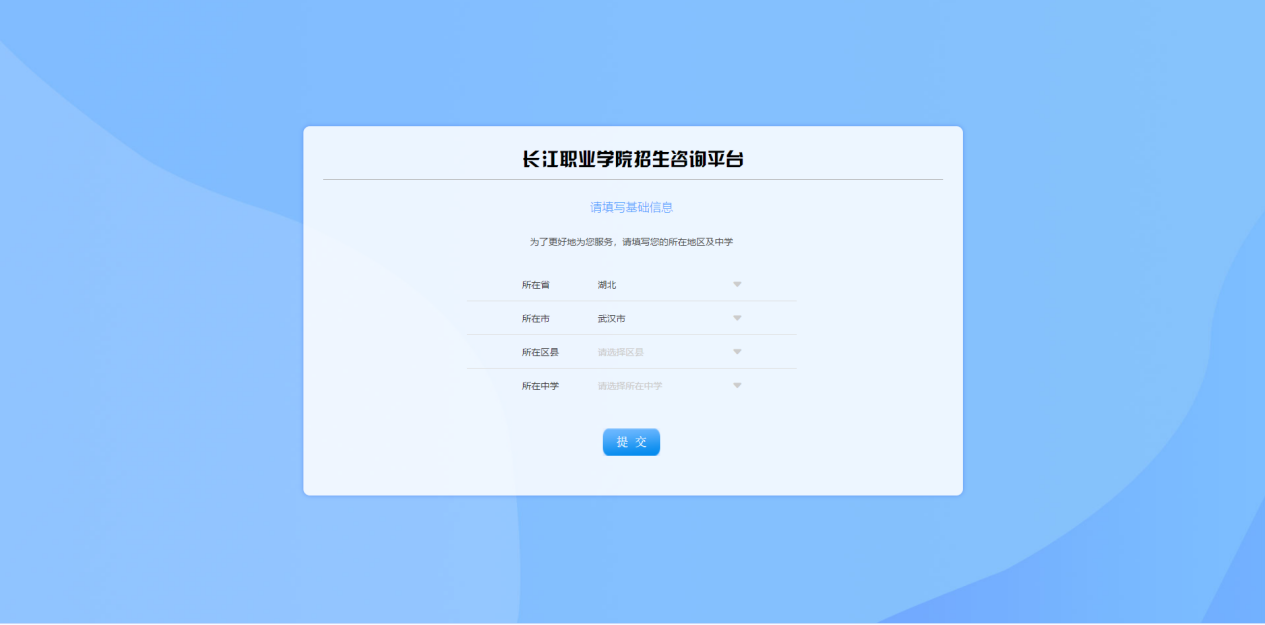Expand the 请选择所在中学 school selector
This screenshot has height=625, width=1265.
[x=630, y=386]
